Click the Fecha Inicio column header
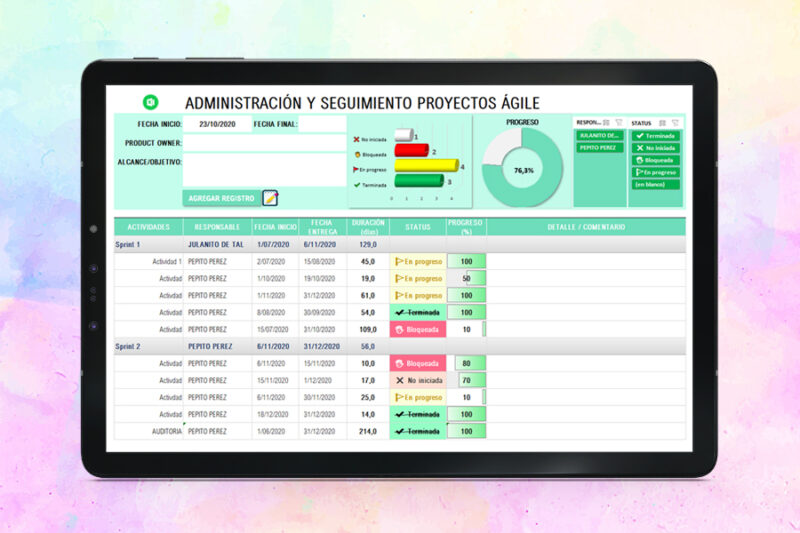Image resolution: width=800 pixels, height=533 pixels. [276, 227]
